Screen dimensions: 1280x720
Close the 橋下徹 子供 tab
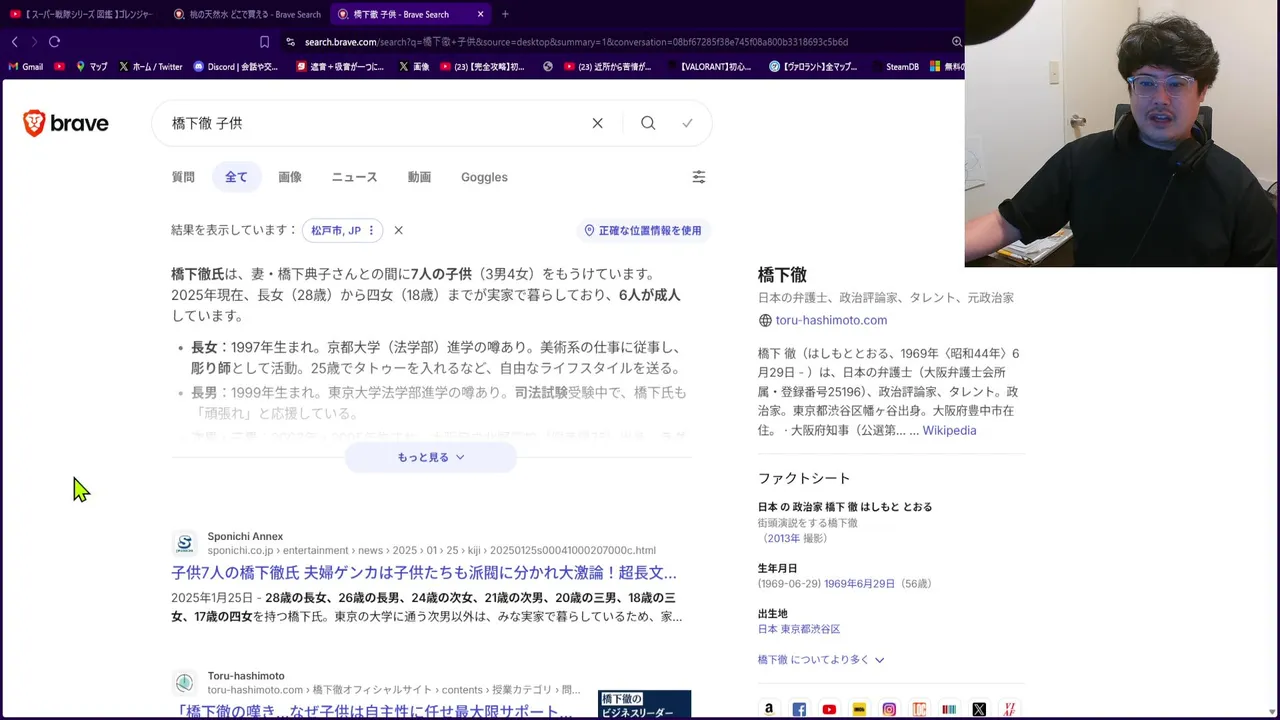[480, 14]
